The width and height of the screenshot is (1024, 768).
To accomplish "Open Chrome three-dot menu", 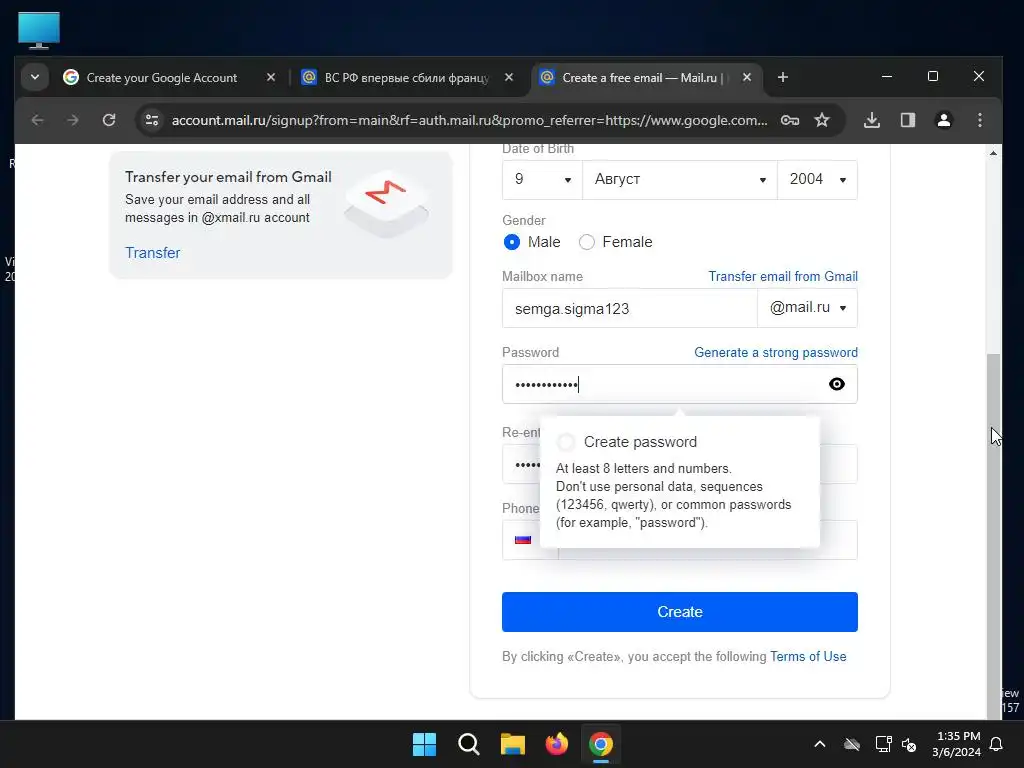I will point(979,120).
